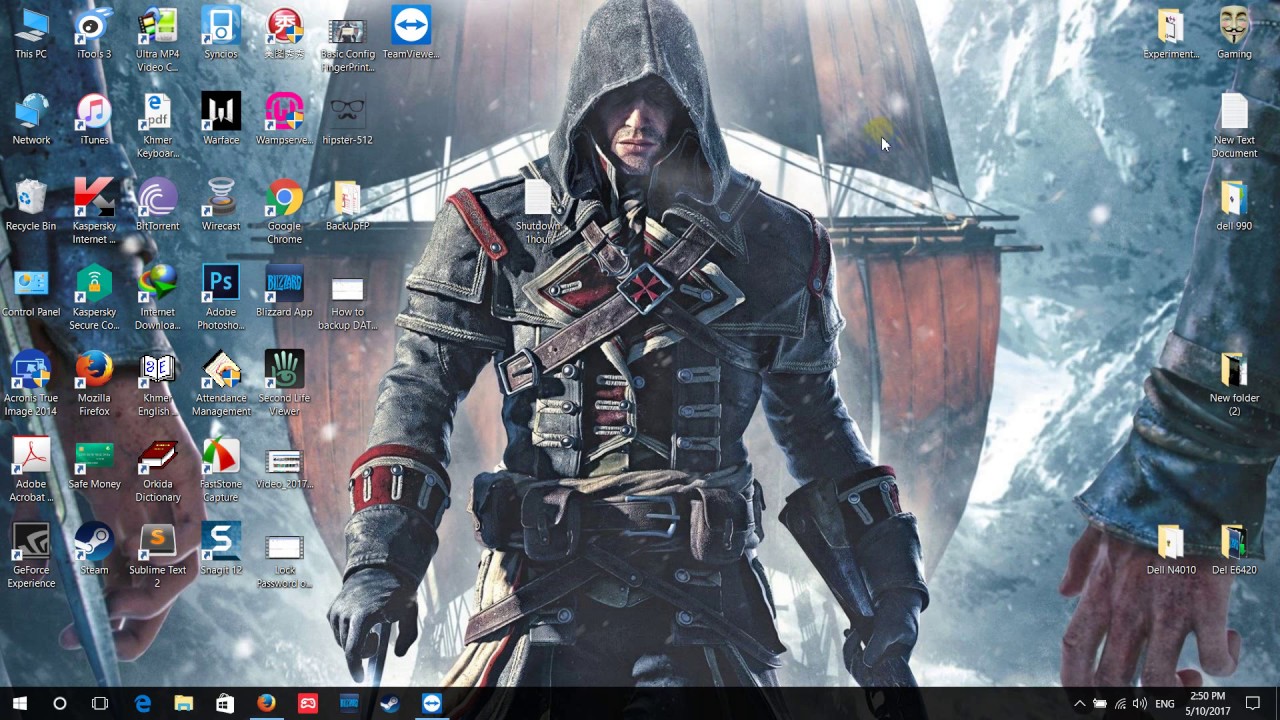Select the hipster-512 image file

click(347, 119)
